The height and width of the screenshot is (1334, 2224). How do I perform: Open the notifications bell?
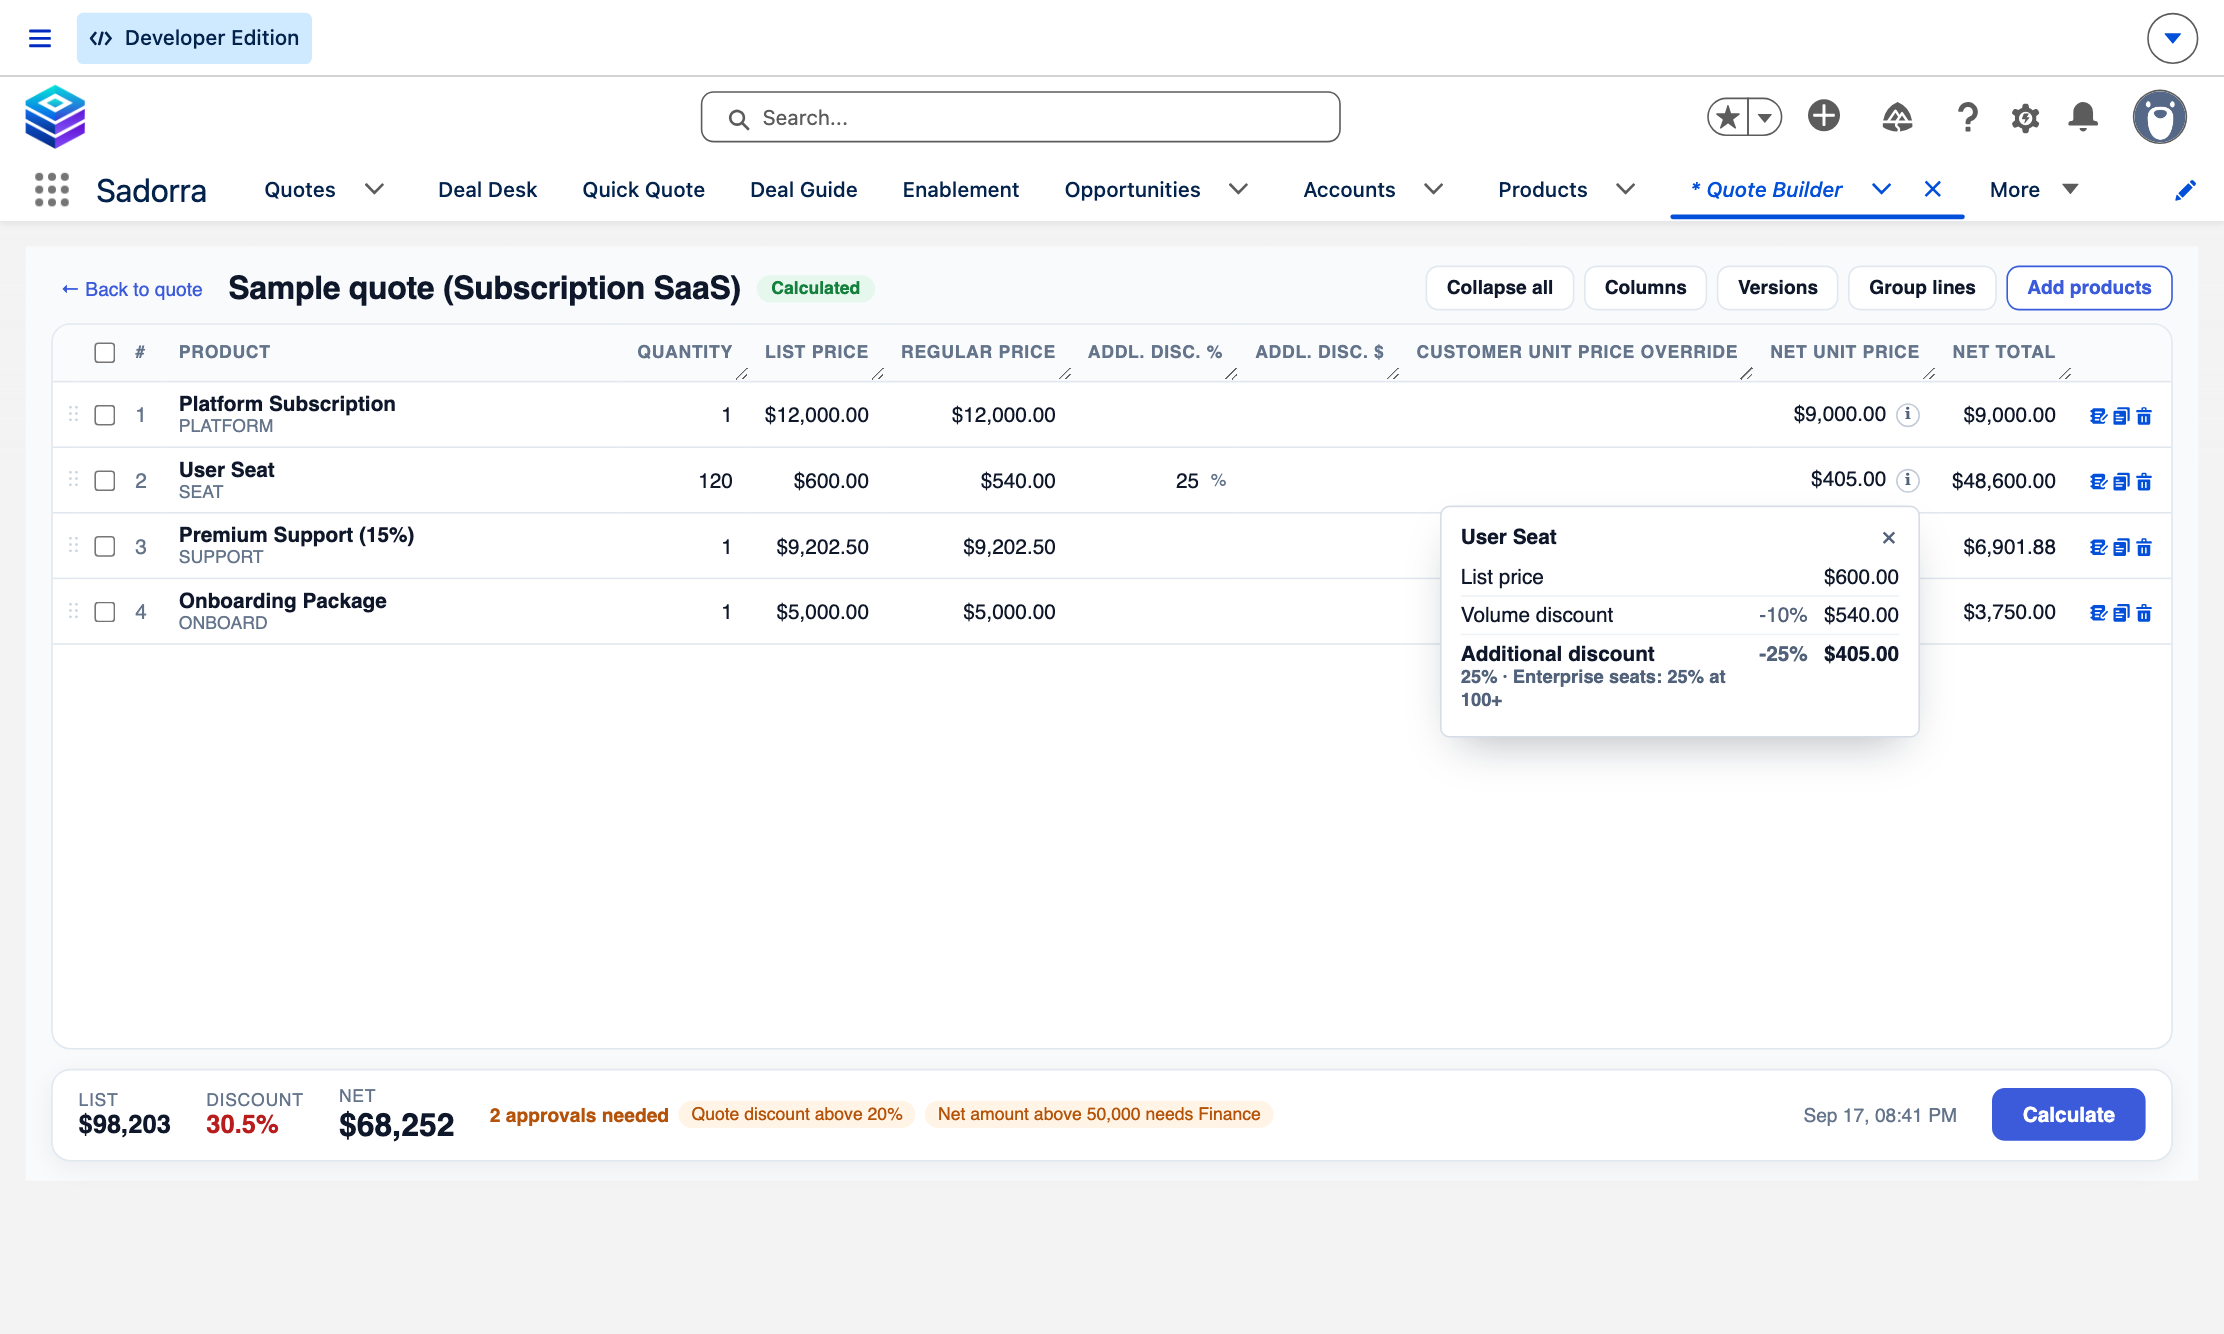coord(2082,117)
